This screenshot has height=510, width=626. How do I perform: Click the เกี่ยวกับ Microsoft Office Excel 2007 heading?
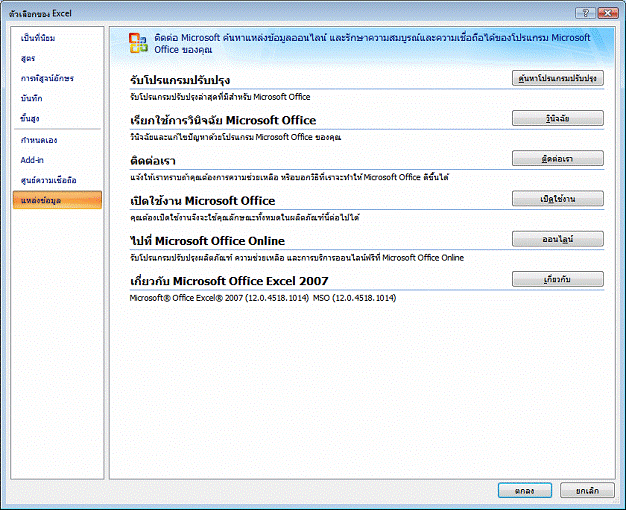point(229,281)
